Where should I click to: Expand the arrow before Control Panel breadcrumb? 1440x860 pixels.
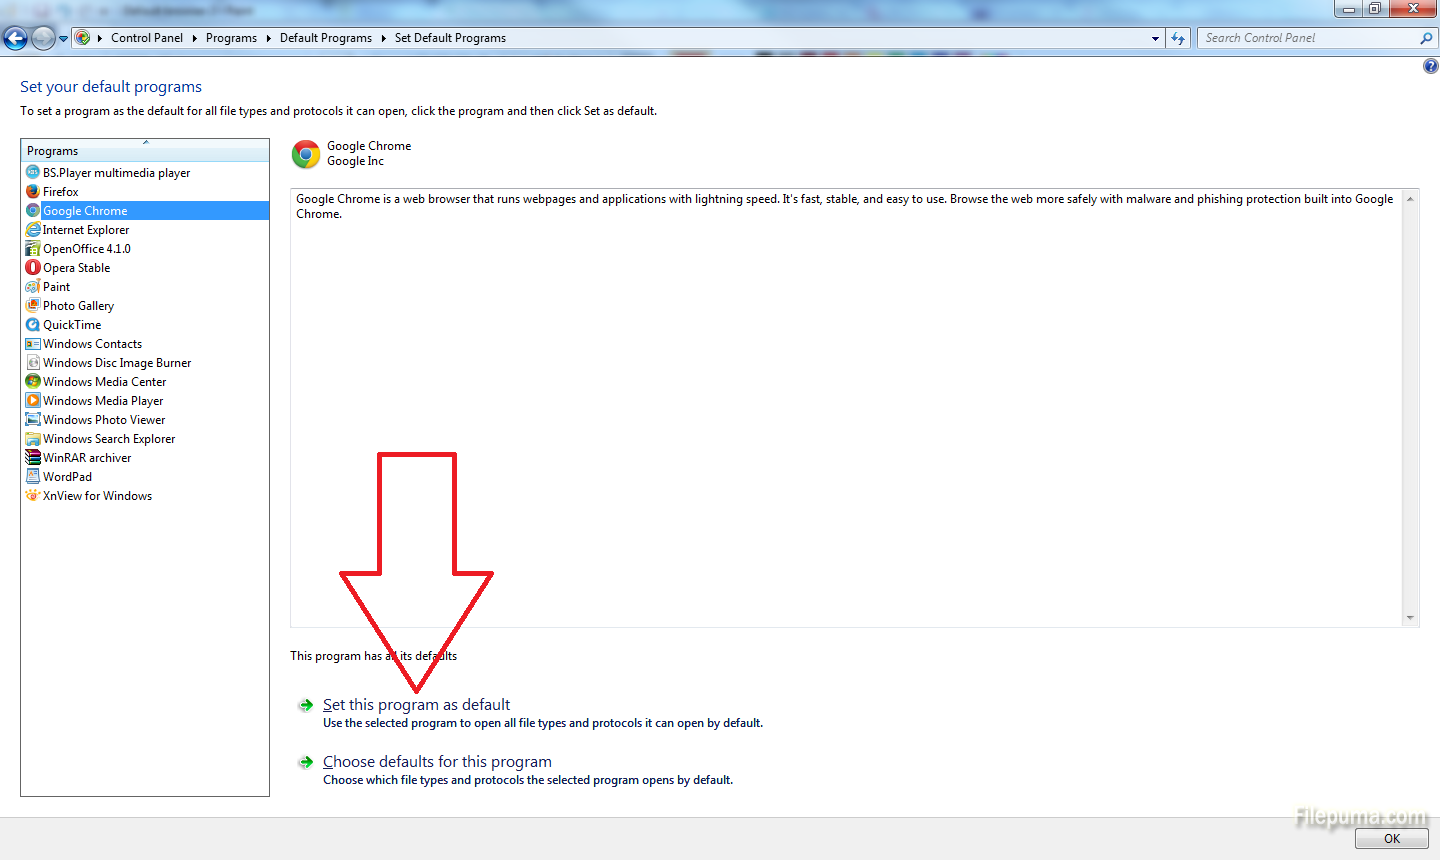[100, 38]
